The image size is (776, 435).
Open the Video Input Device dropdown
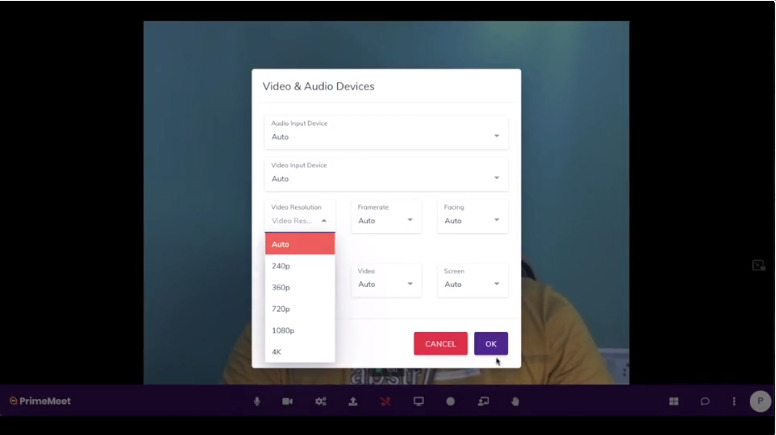click(x=386, y=174)
